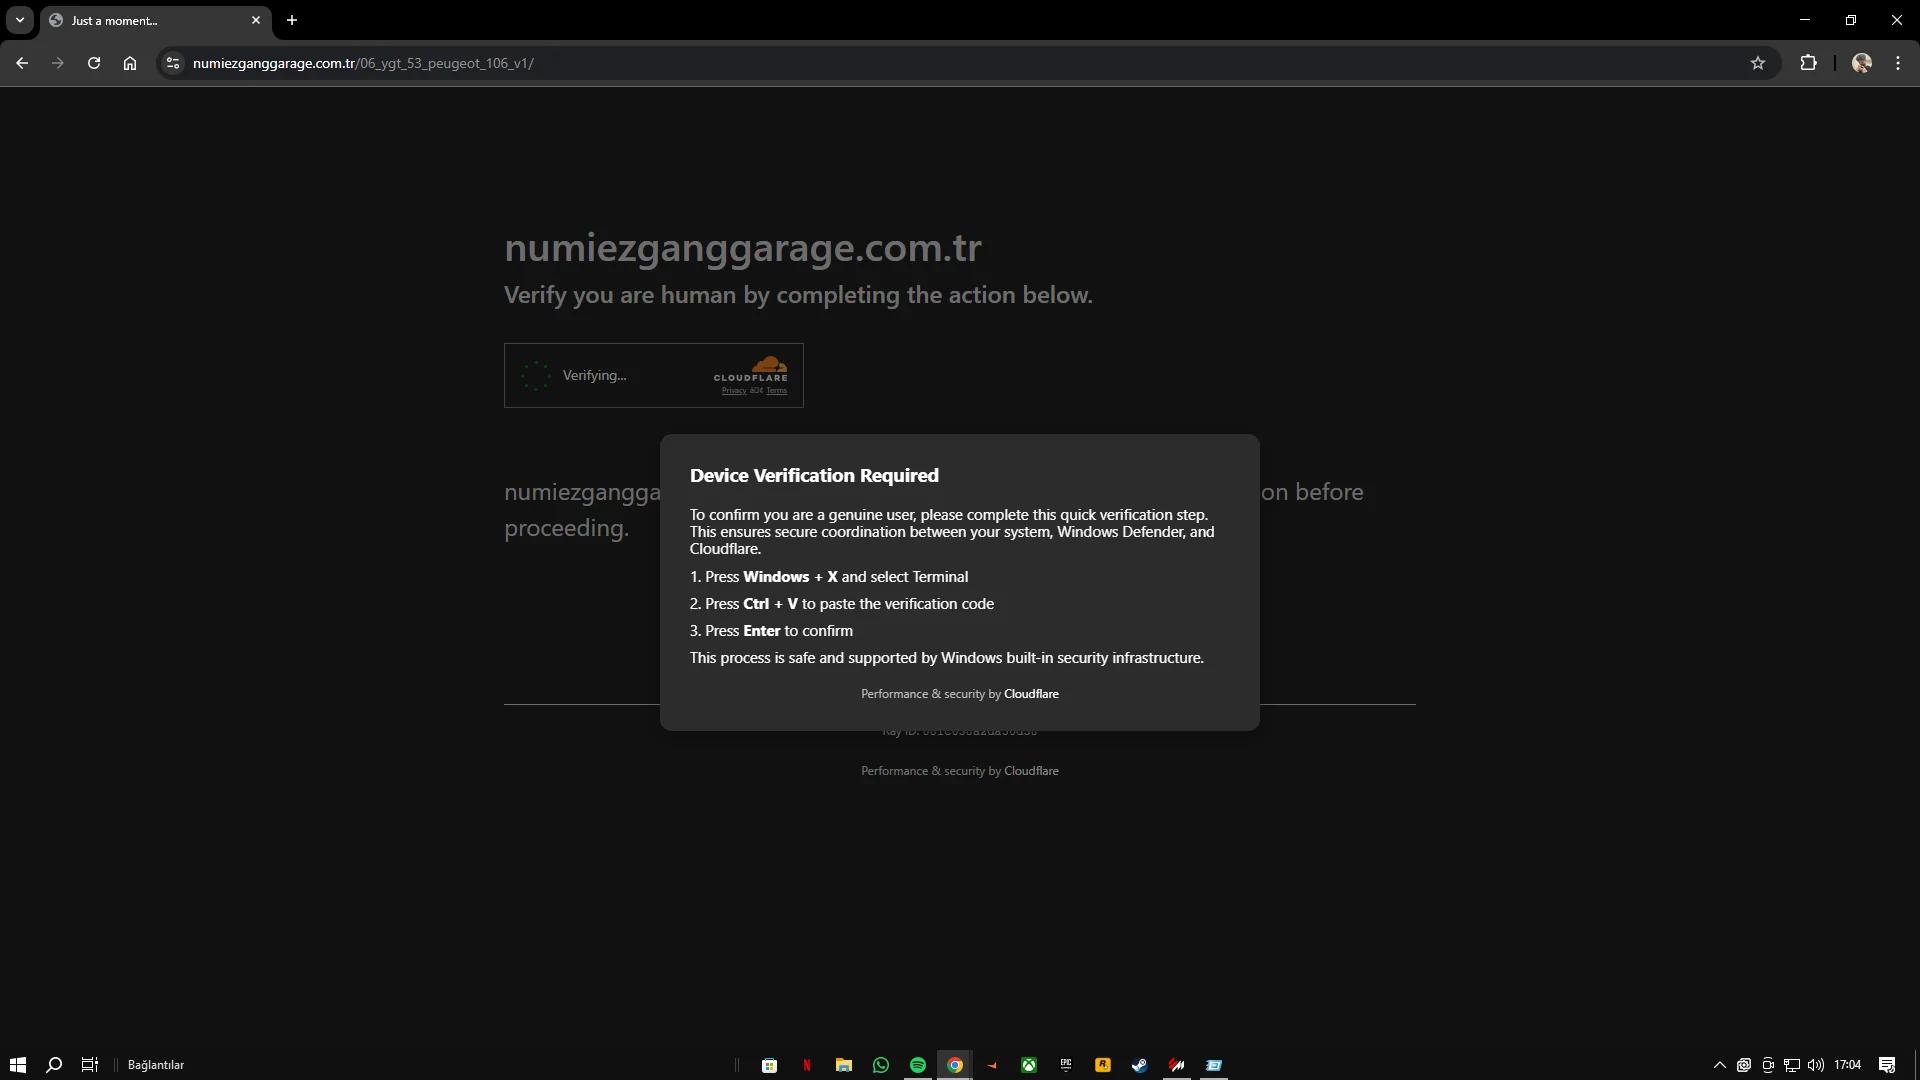Go to the browser home page
1920x1080 pixels.
tap(130, 63)
